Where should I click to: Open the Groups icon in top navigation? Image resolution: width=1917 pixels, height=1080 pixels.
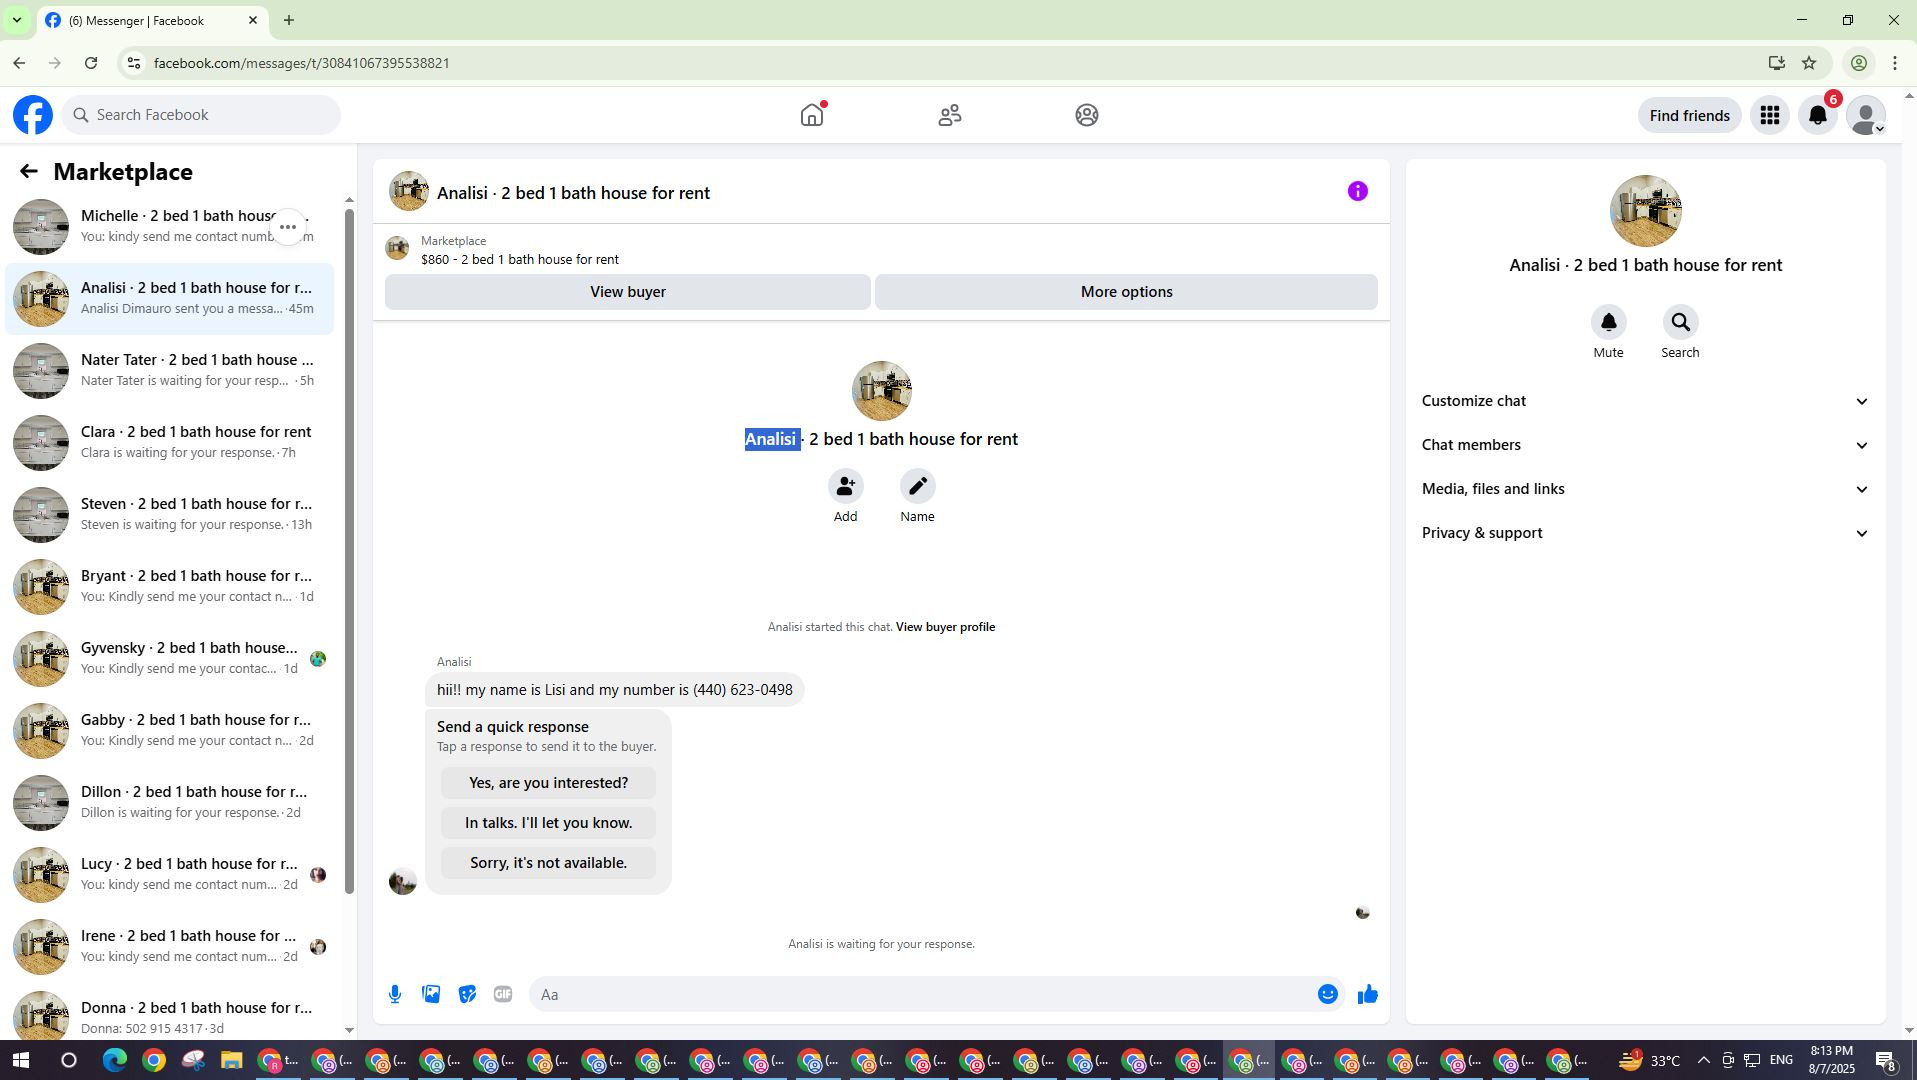click(1087, 115)
